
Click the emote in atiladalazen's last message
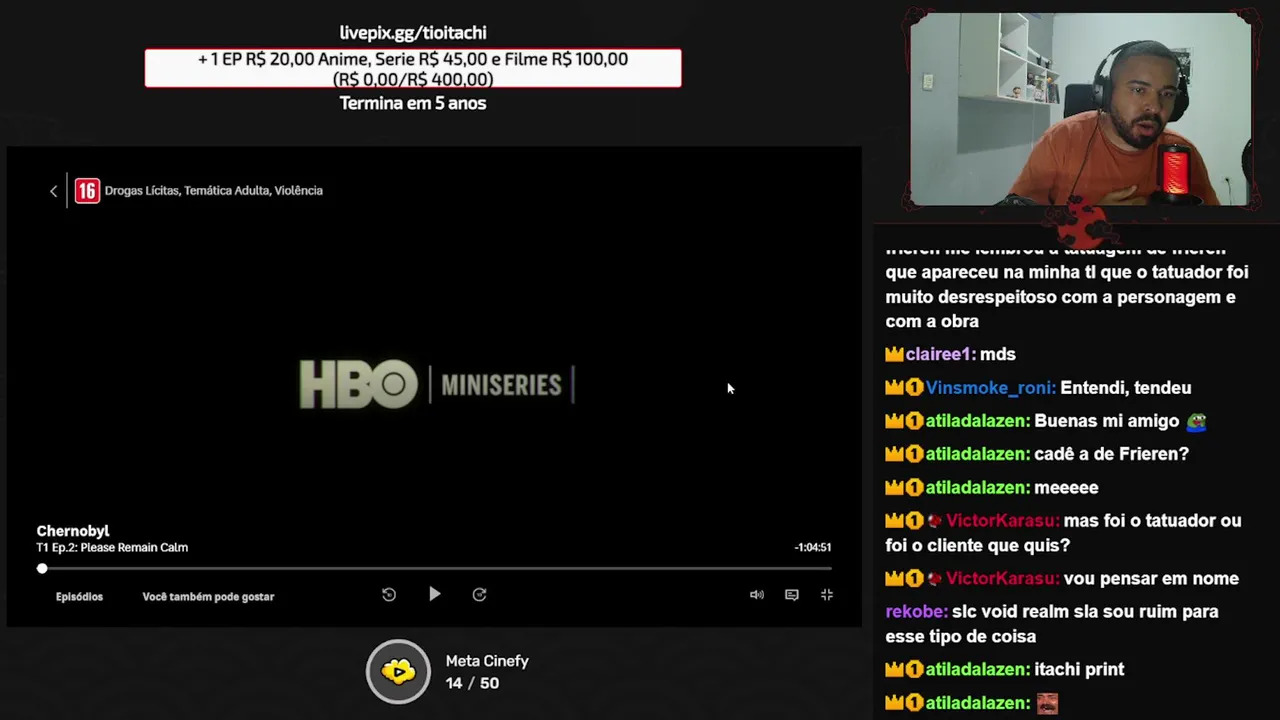pyautogui.click(x=1047, y=704)
